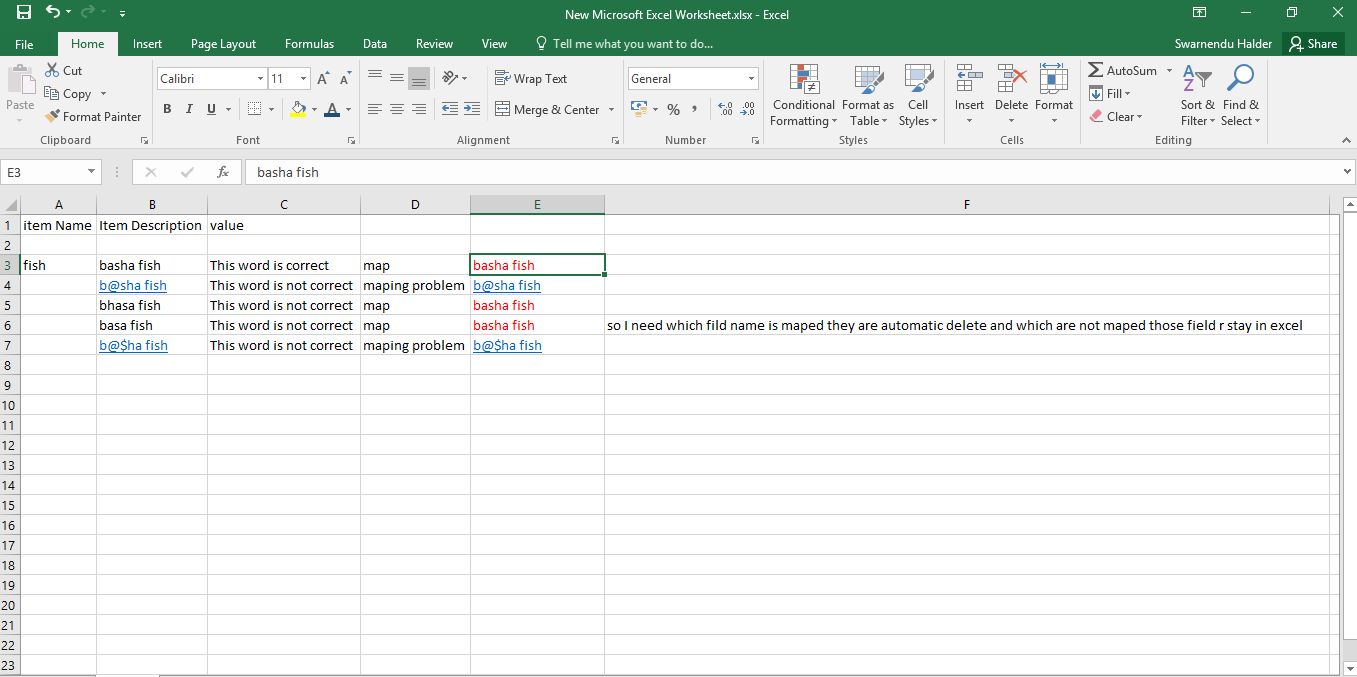Screen dimensions: 1357x677
Task: Toggle Wrap Text for the cell
Action: (531, 79)
